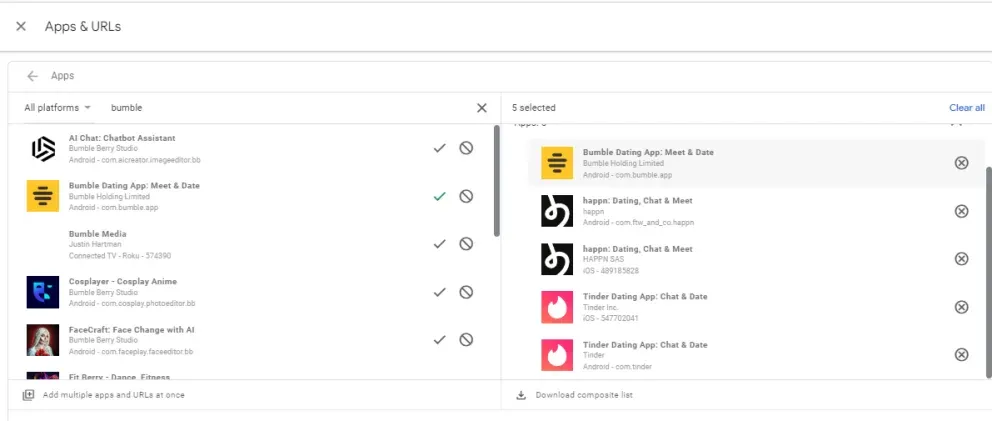This screenshot has width=992, height=421.
Task: Click iOS - 489185828 identifier text
Action: 611,270
